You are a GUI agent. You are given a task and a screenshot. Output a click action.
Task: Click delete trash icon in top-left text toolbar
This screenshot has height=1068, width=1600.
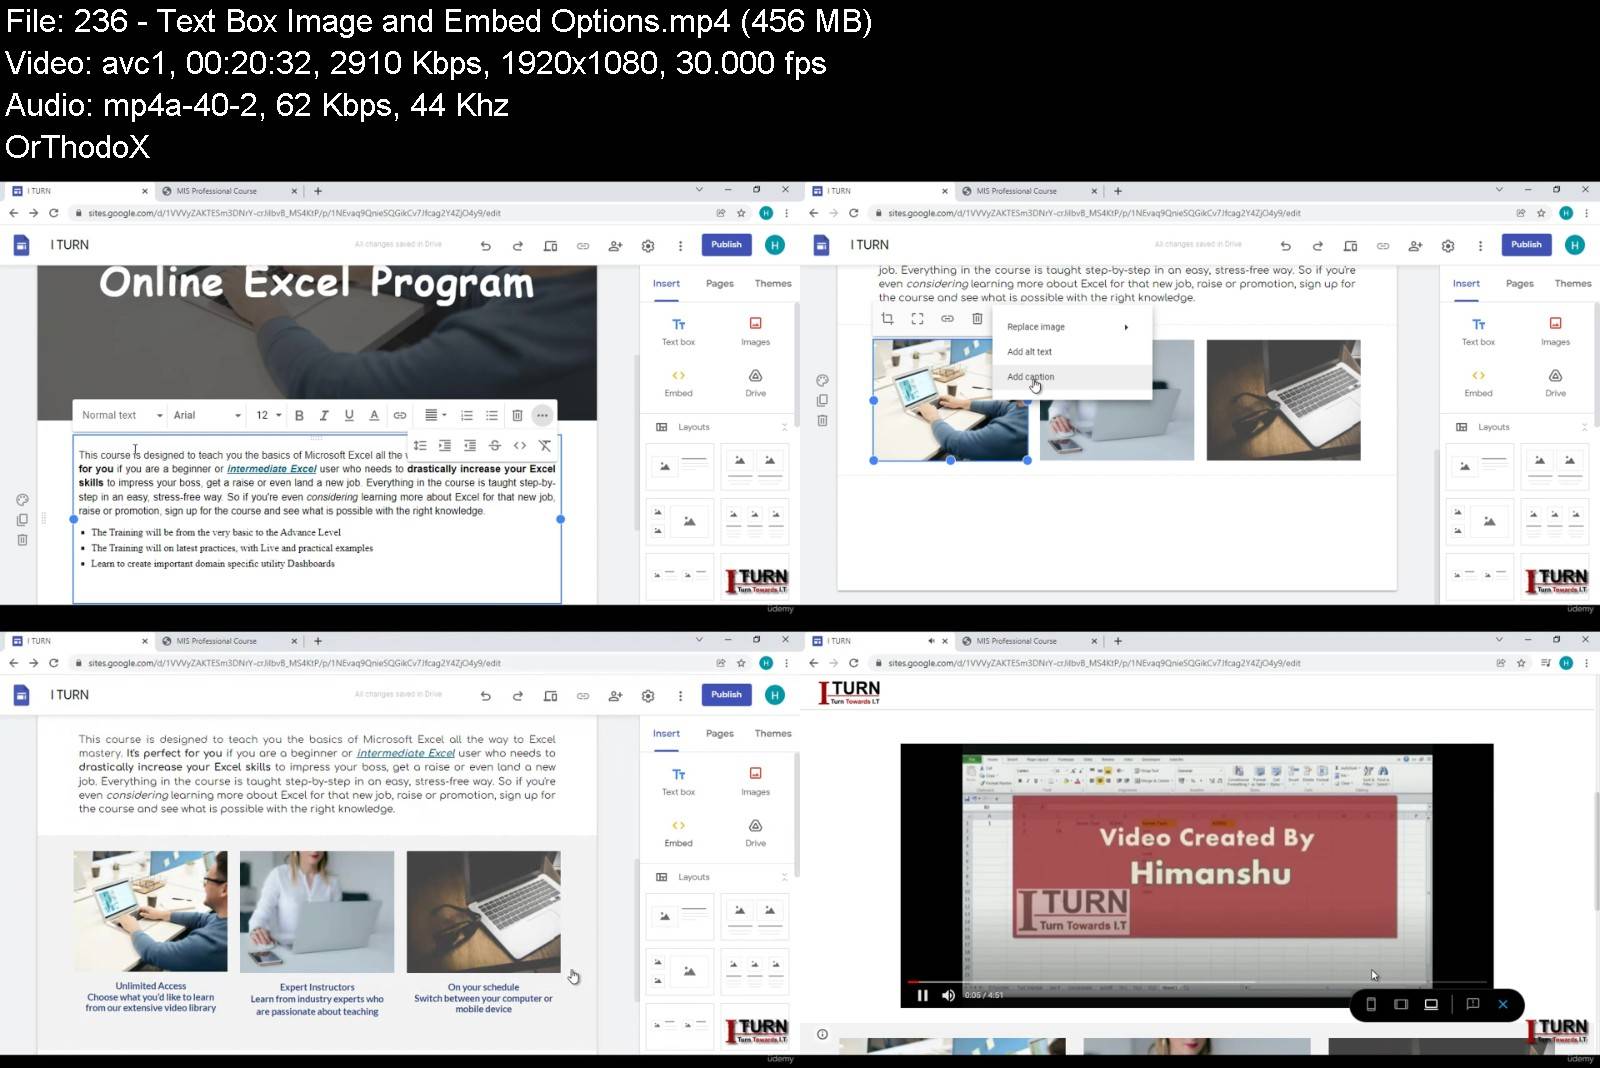click(517, 415)
